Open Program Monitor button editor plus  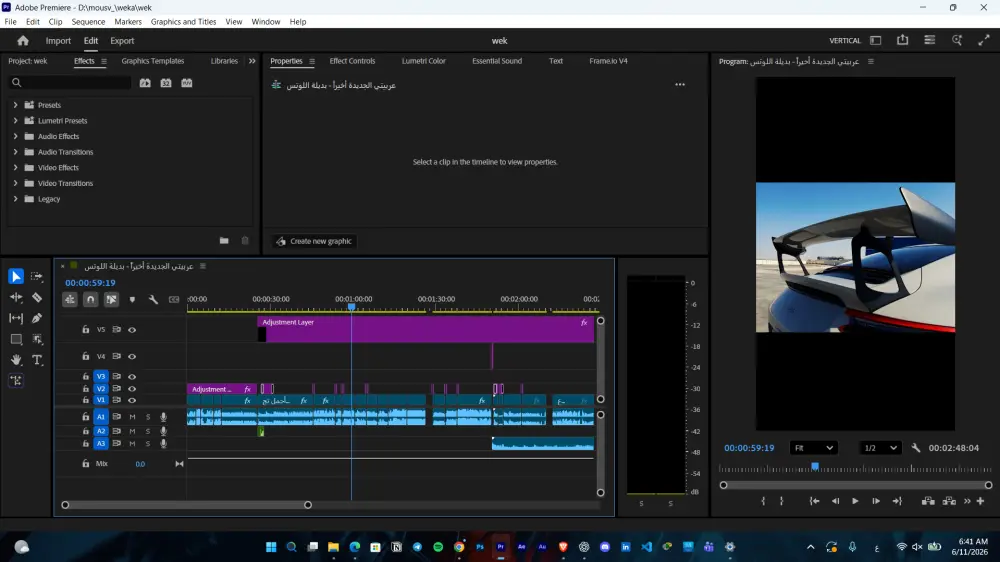click(981, 501)
